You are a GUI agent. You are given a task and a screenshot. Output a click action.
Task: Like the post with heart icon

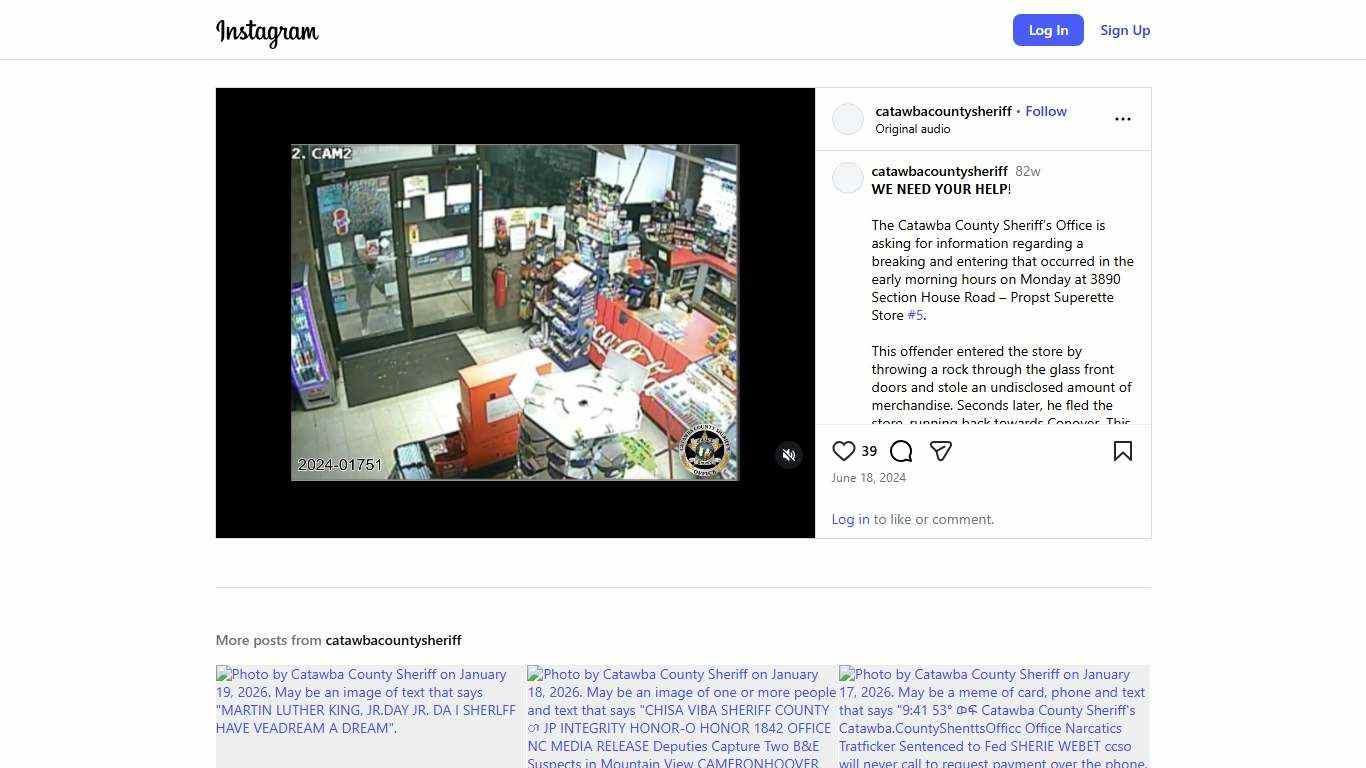tap(843, 451)
